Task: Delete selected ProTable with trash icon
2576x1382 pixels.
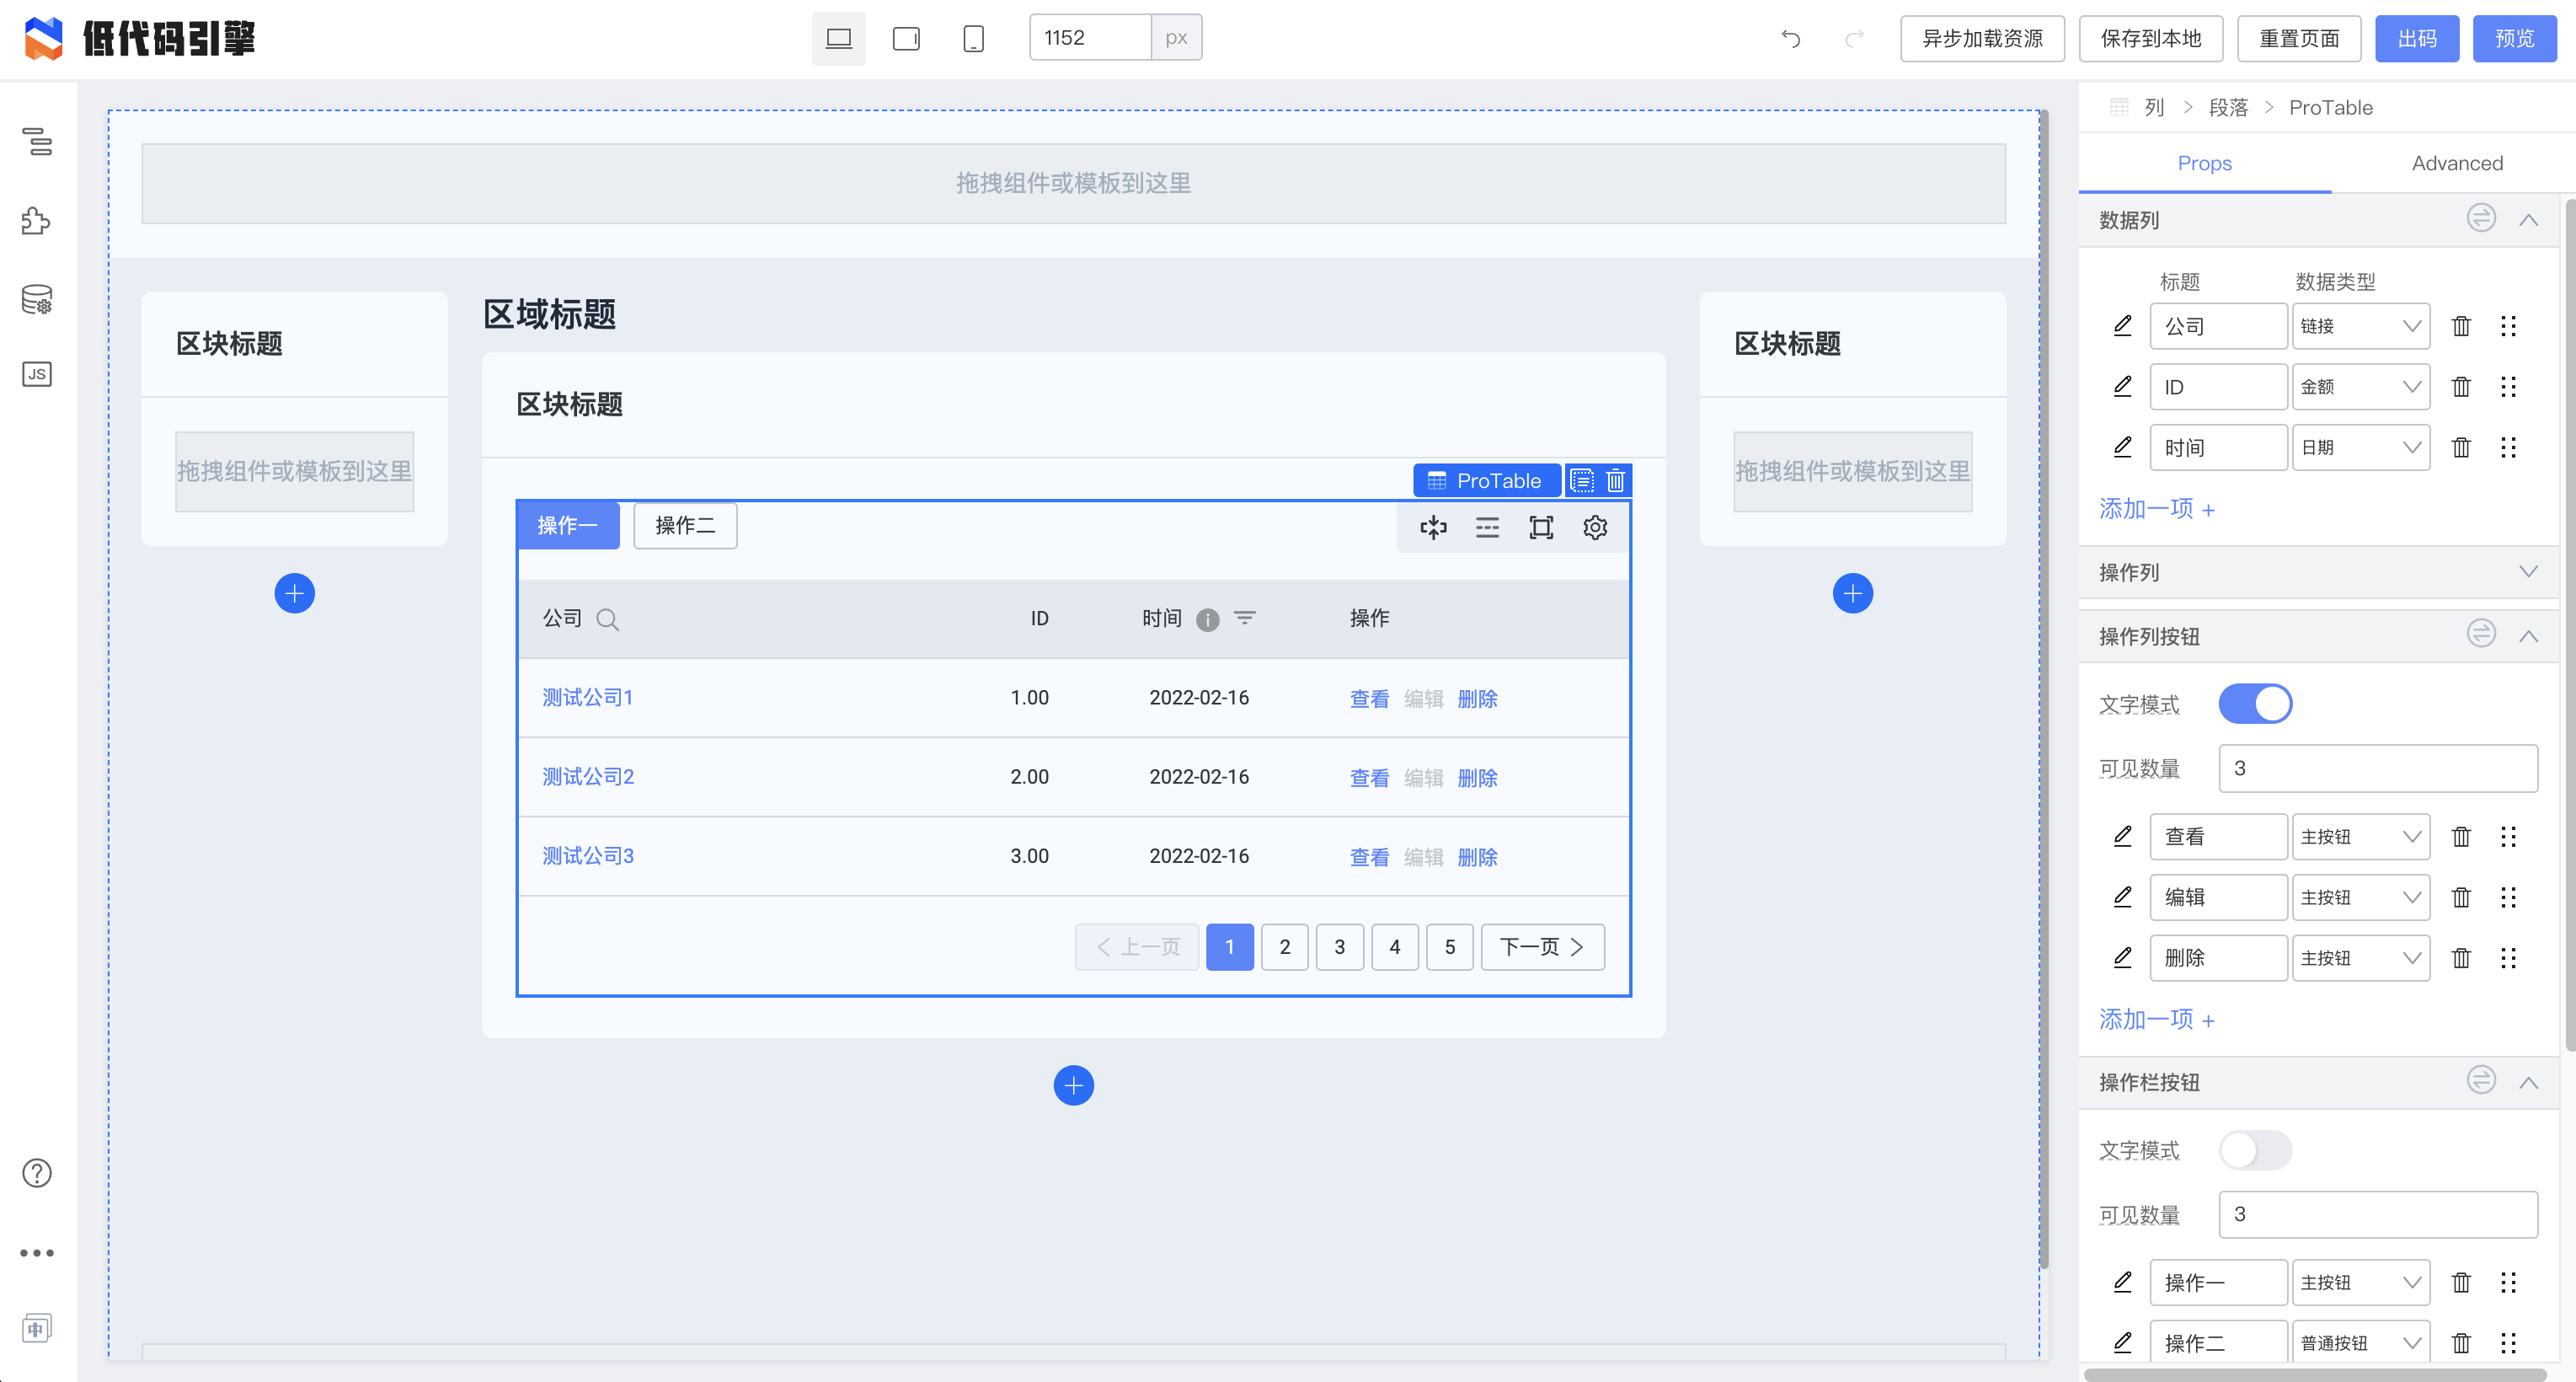Action: [x=1615, y=481]
